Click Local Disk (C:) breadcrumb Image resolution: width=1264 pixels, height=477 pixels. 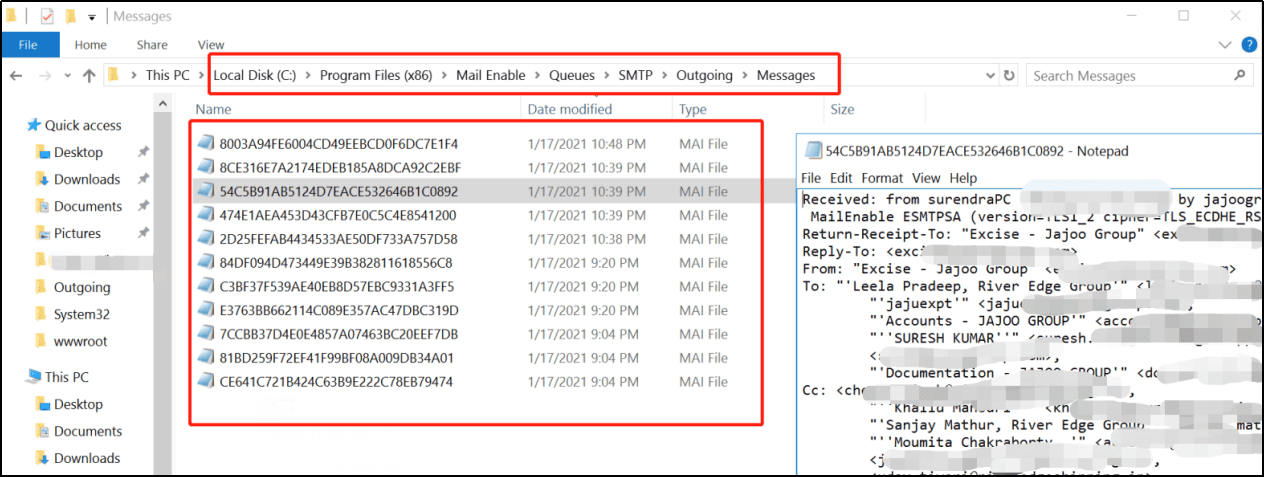pos(255,75)
